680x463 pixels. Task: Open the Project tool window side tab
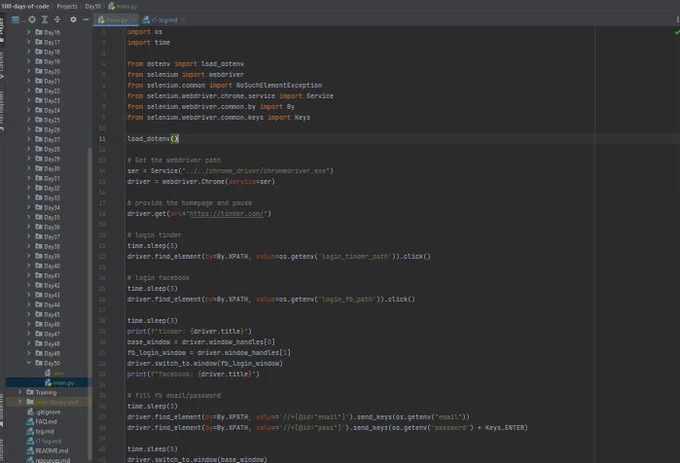coord(2,29)
